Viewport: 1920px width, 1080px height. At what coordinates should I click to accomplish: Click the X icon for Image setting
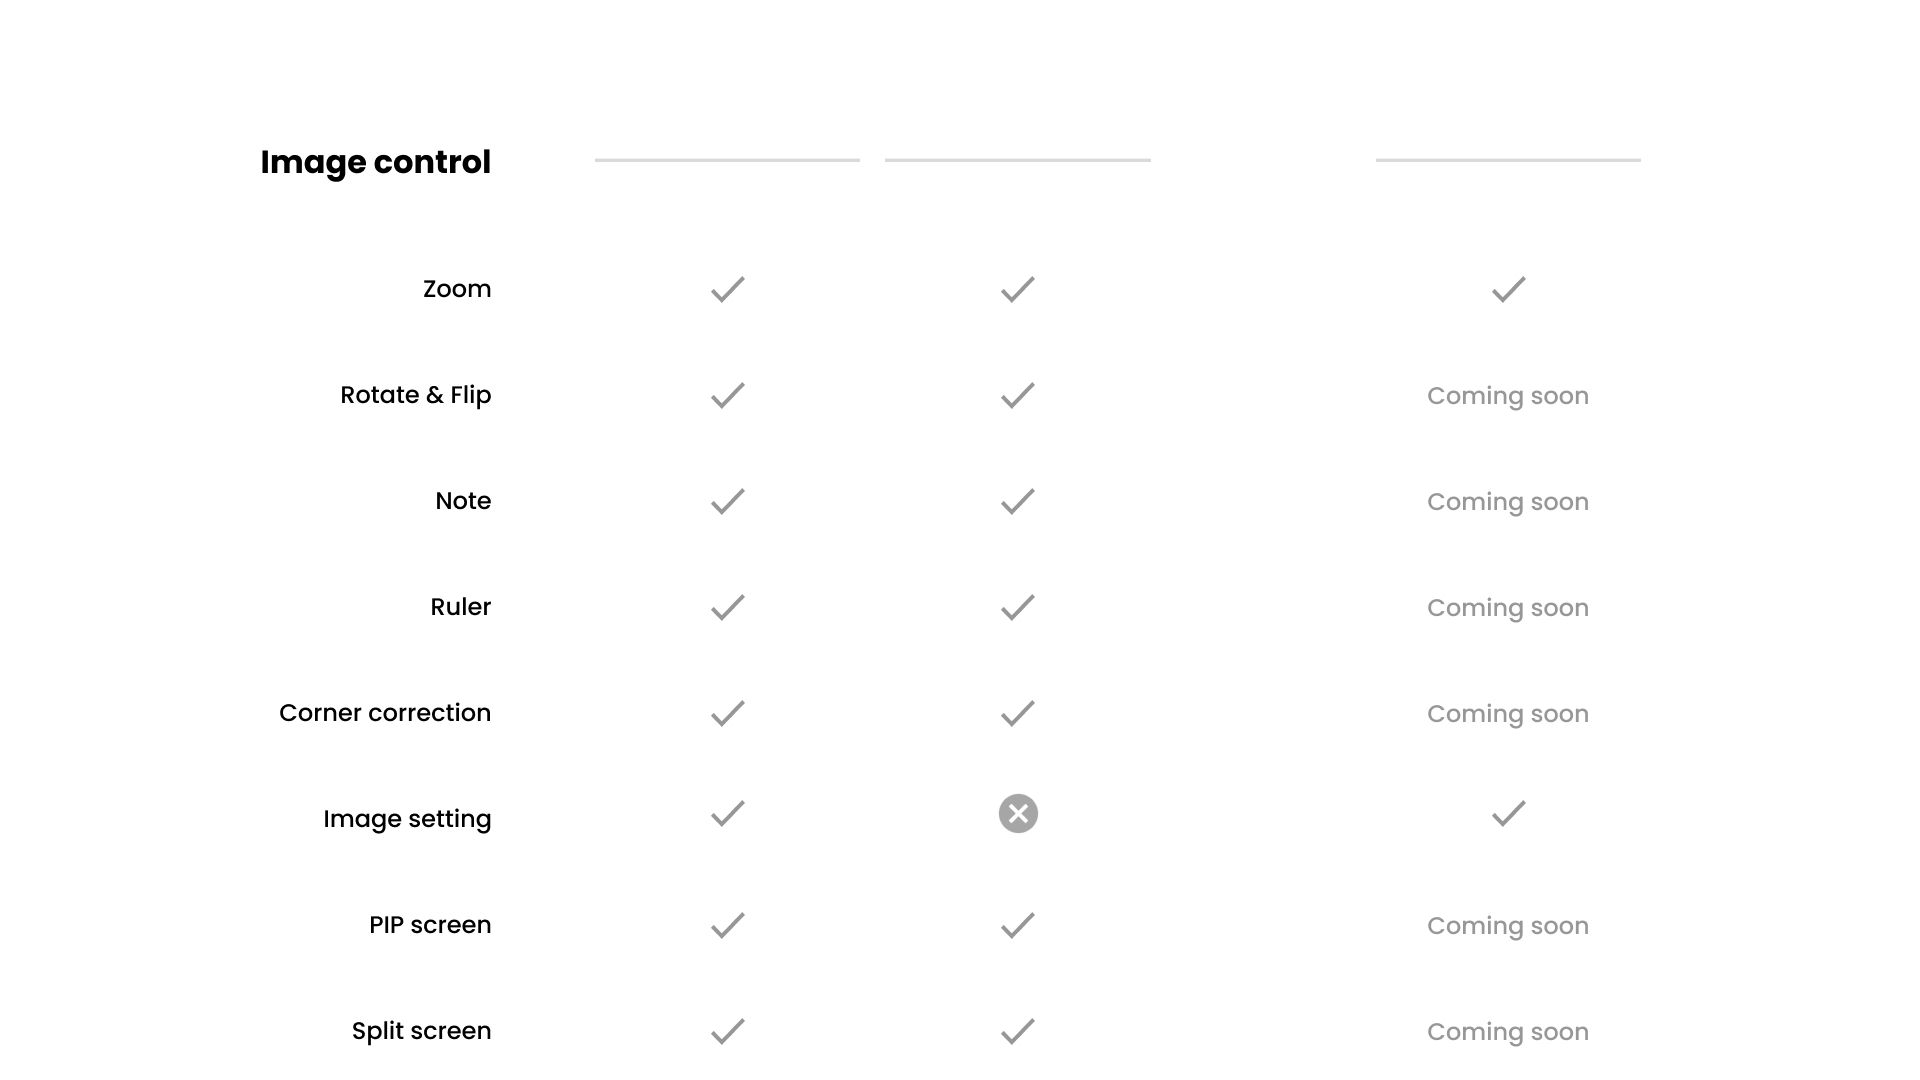[x=1018, y=814]
